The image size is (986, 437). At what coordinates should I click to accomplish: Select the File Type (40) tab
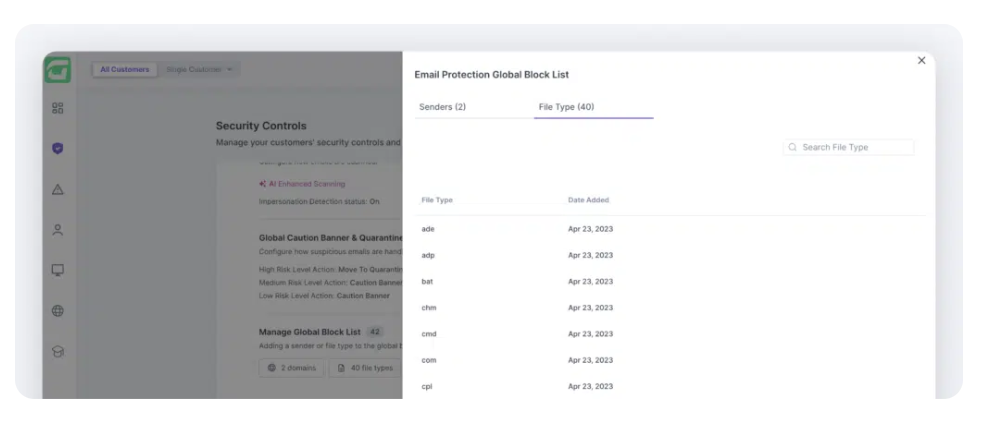click(566, 107)
